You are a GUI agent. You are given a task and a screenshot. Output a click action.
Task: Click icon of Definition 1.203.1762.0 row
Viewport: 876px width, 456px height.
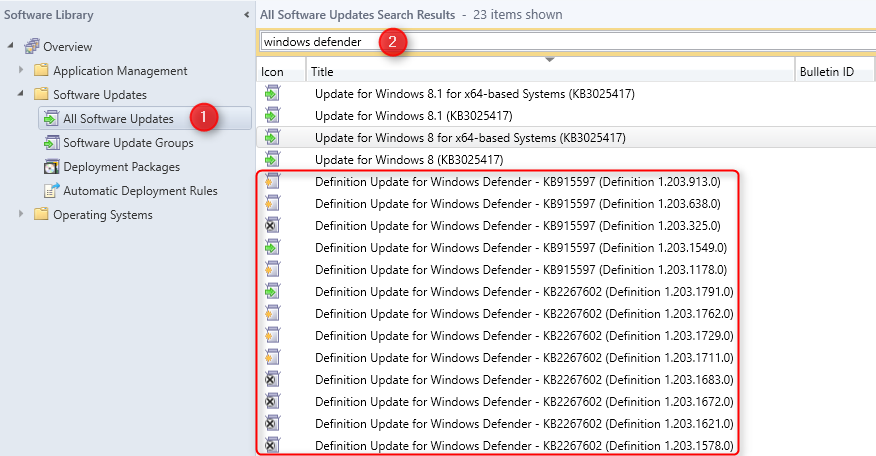(272, 314)
